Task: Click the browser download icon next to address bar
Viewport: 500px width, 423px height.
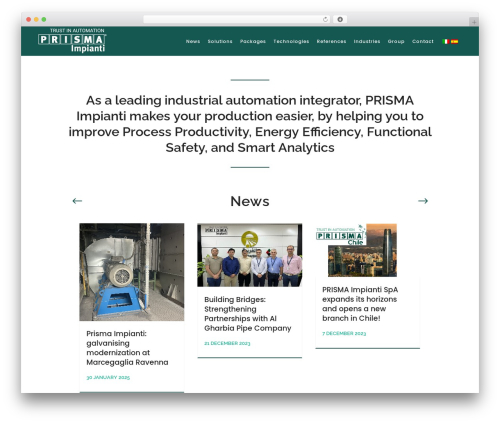Action: [340, 19]
